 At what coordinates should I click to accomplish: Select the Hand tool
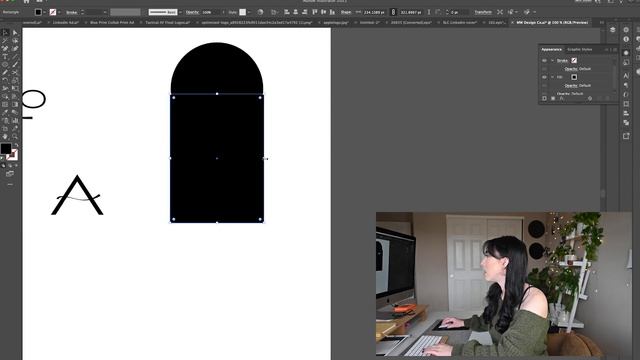[x=5, y=136]
